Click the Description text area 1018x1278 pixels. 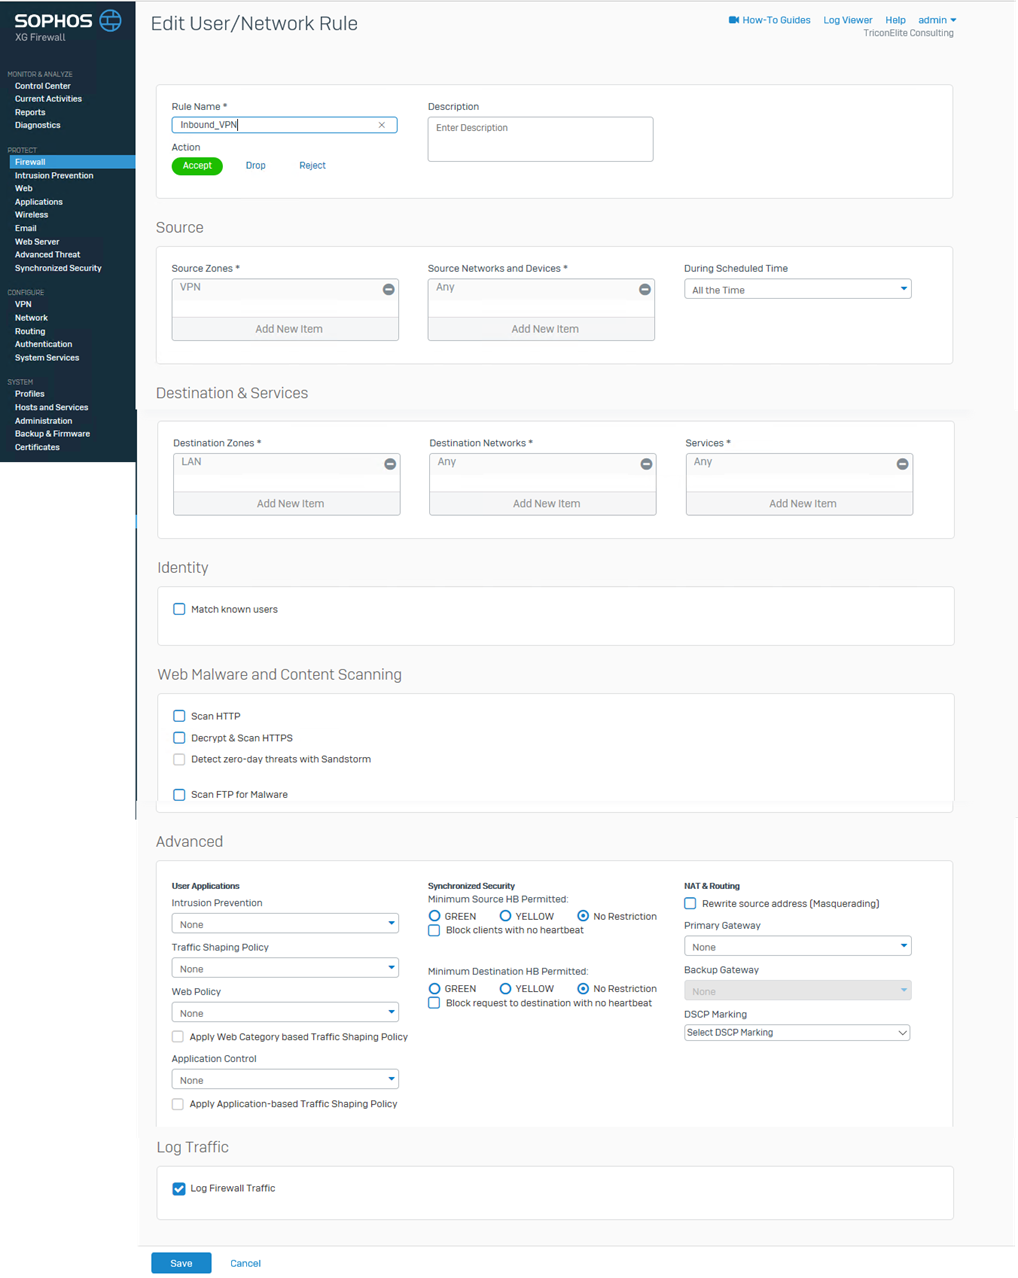point(540,139)
